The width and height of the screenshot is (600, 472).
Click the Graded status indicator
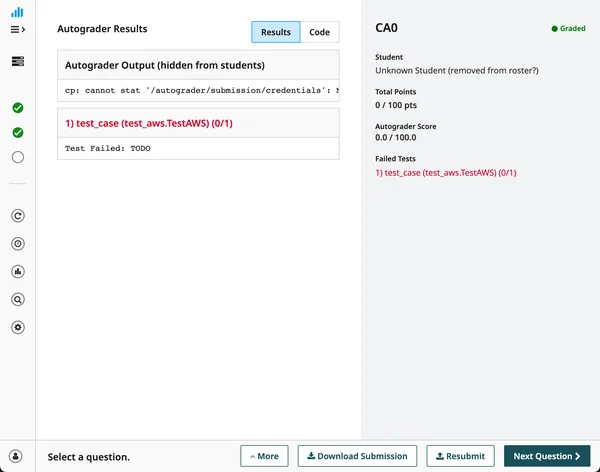click(x=568, y=28)
